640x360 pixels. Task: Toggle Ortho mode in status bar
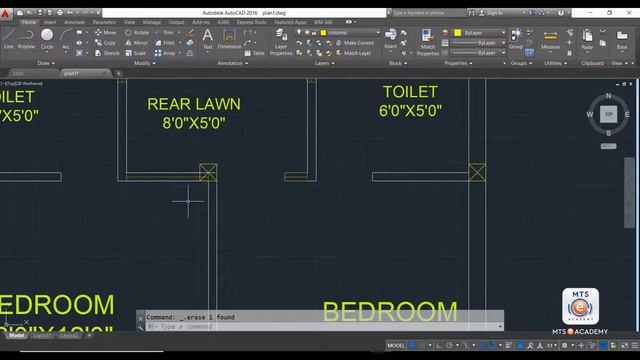point(440,345)
